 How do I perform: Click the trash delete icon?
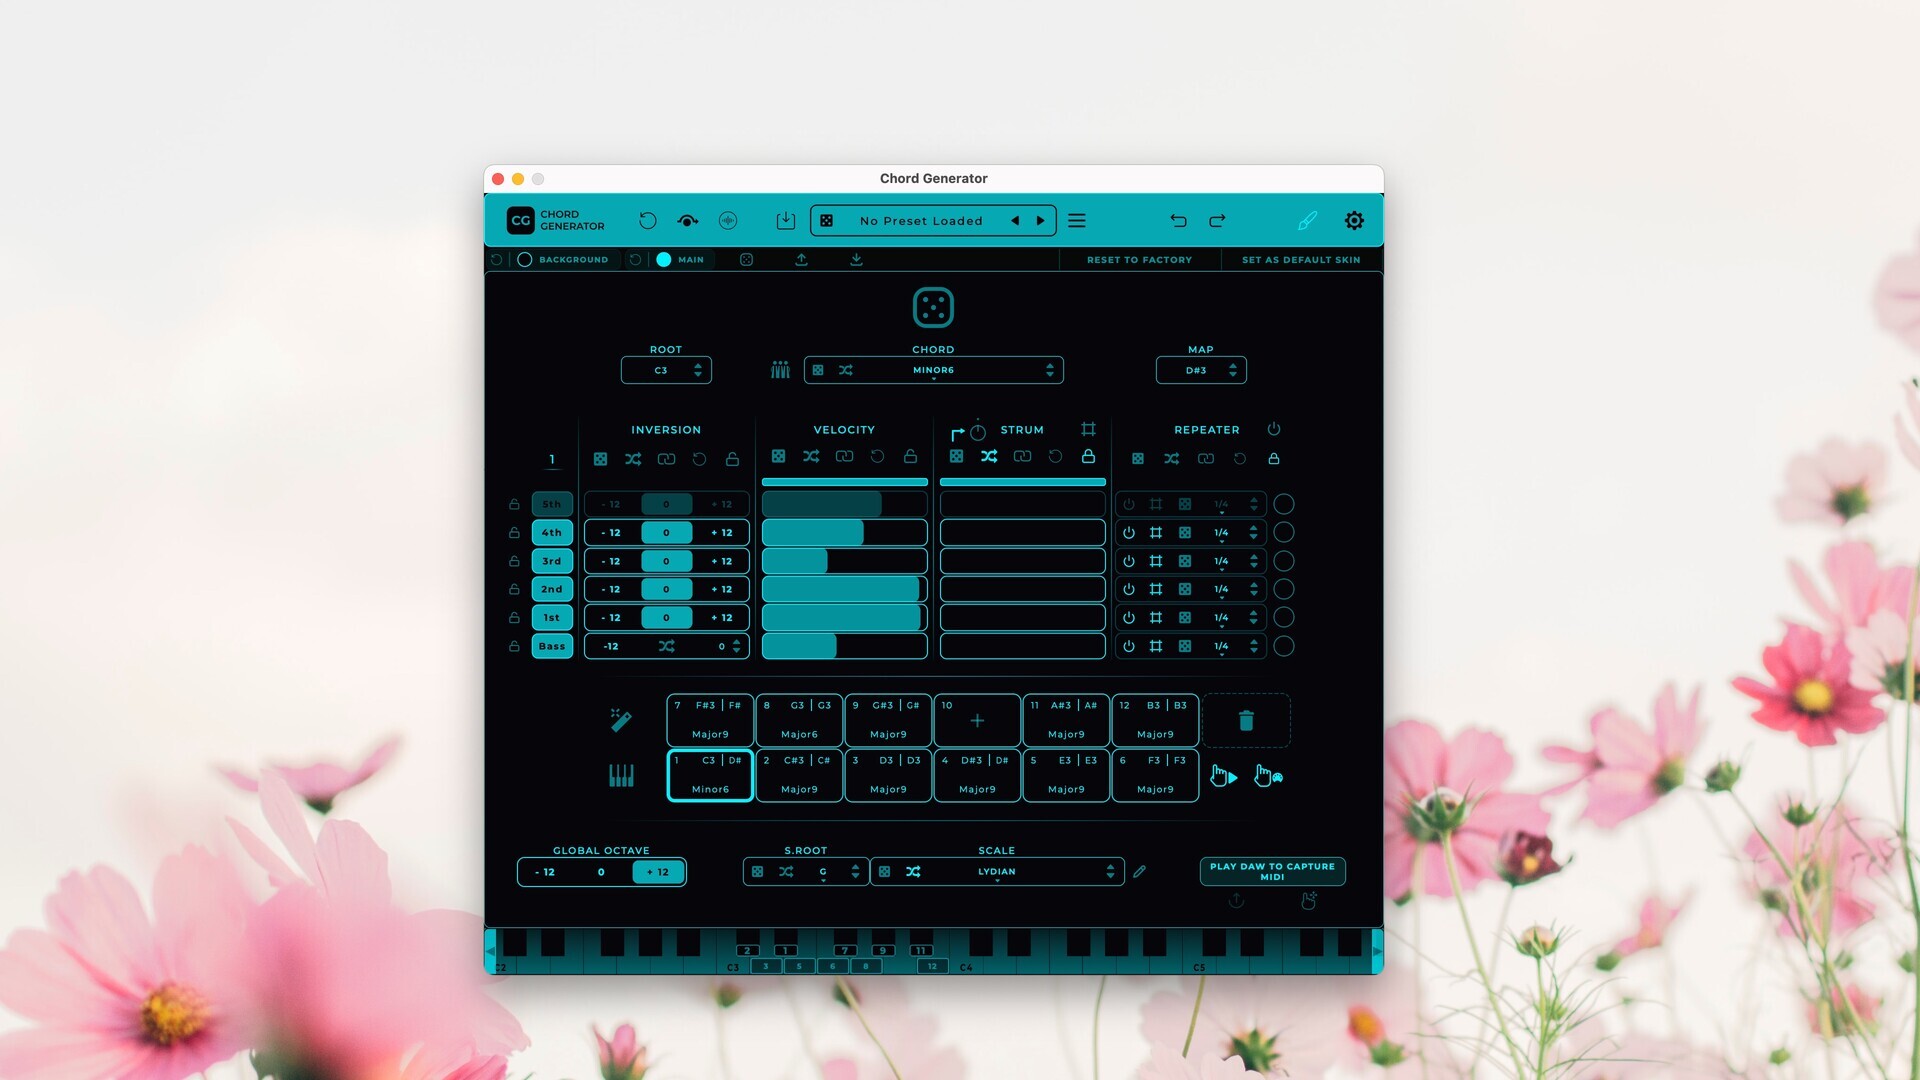[x=1246, y=720]
